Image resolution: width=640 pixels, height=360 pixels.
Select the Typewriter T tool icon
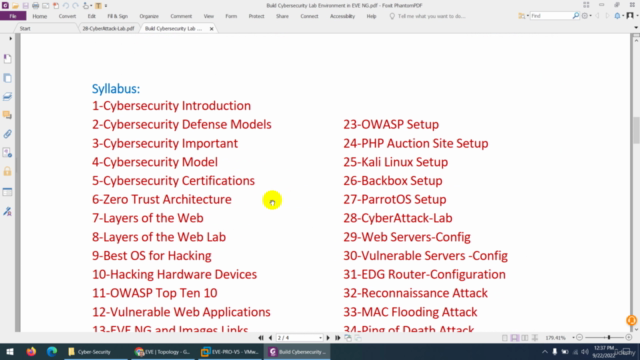point(98,6)
